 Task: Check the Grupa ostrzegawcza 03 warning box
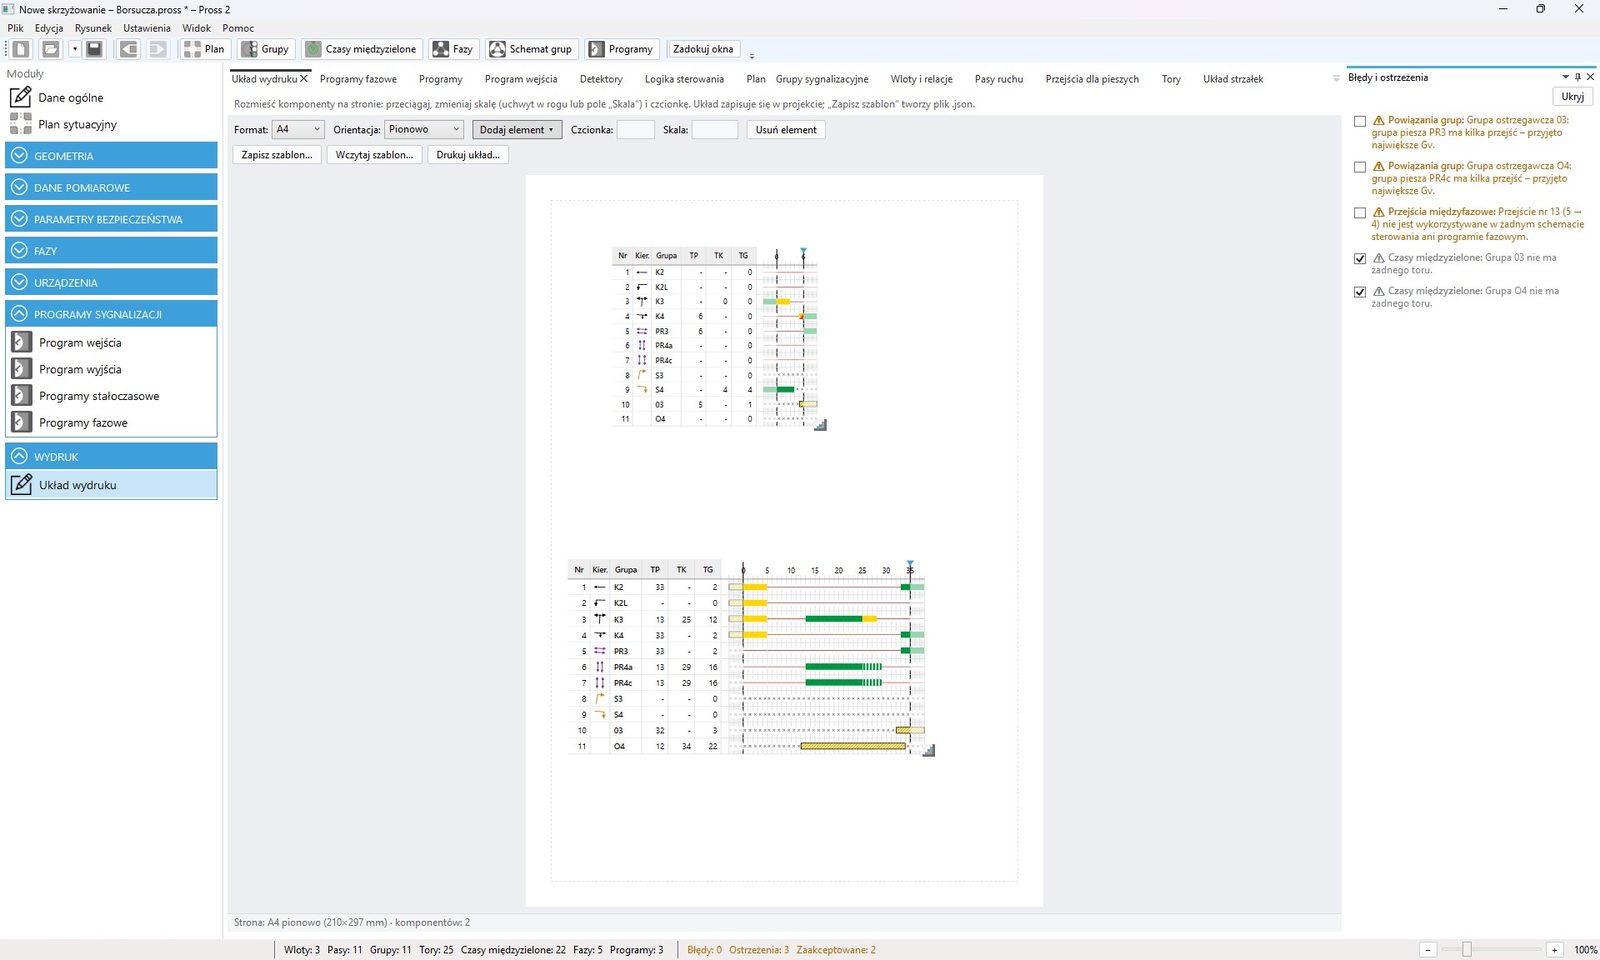[1360, 121]
